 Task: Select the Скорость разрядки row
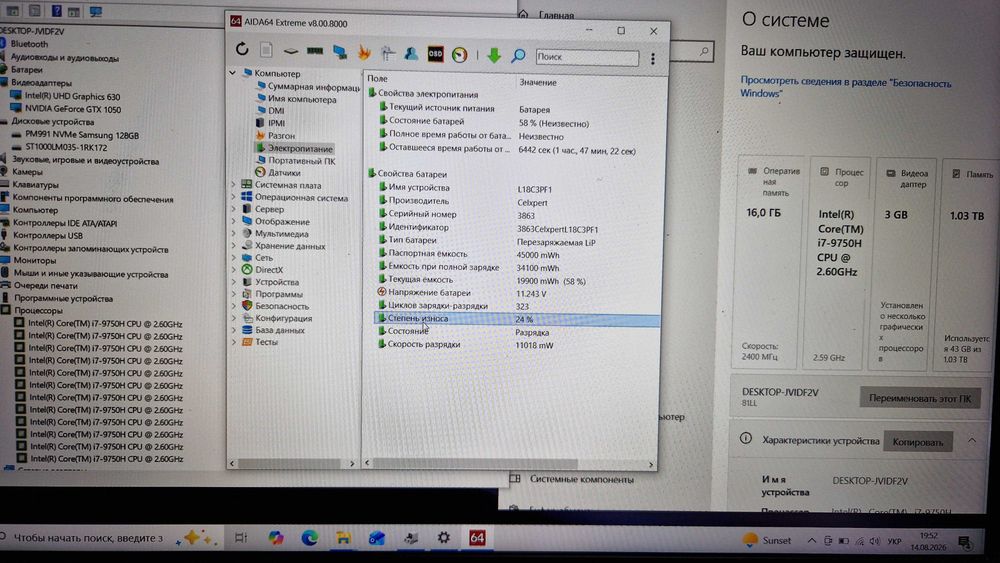point(517,345)
